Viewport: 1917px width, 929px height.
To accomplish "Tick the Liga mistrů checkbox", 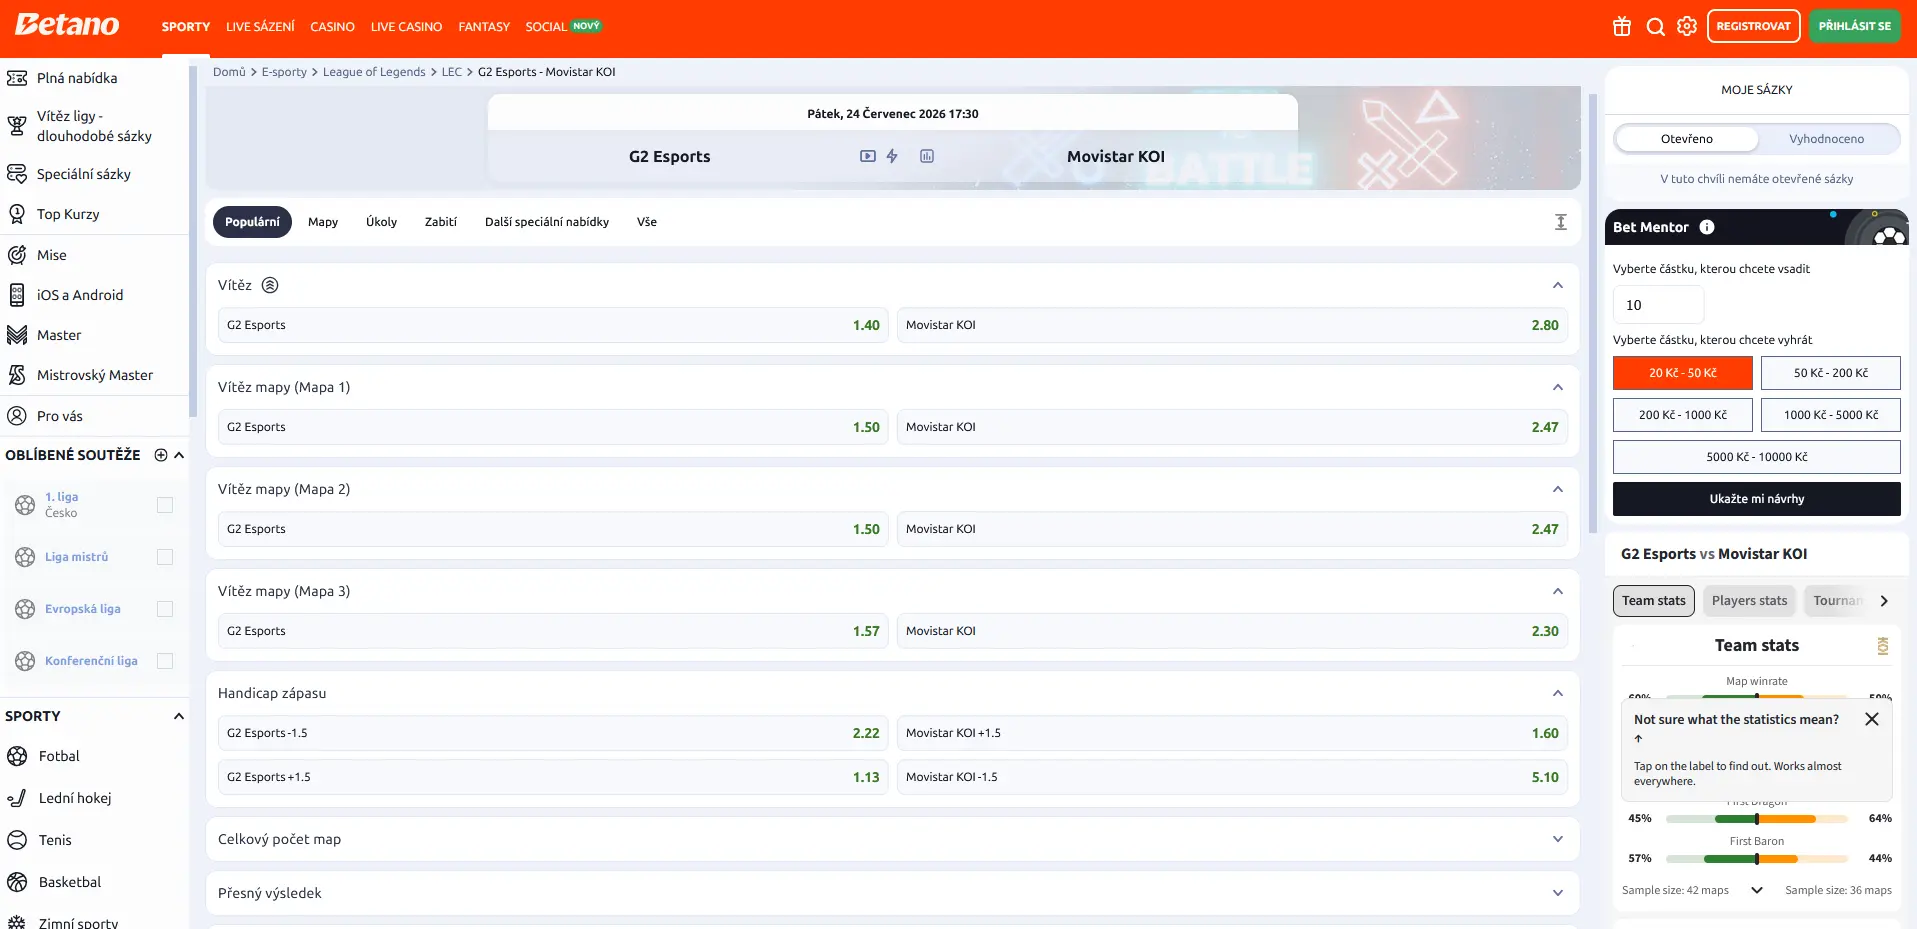I will (x=165, y=557).
